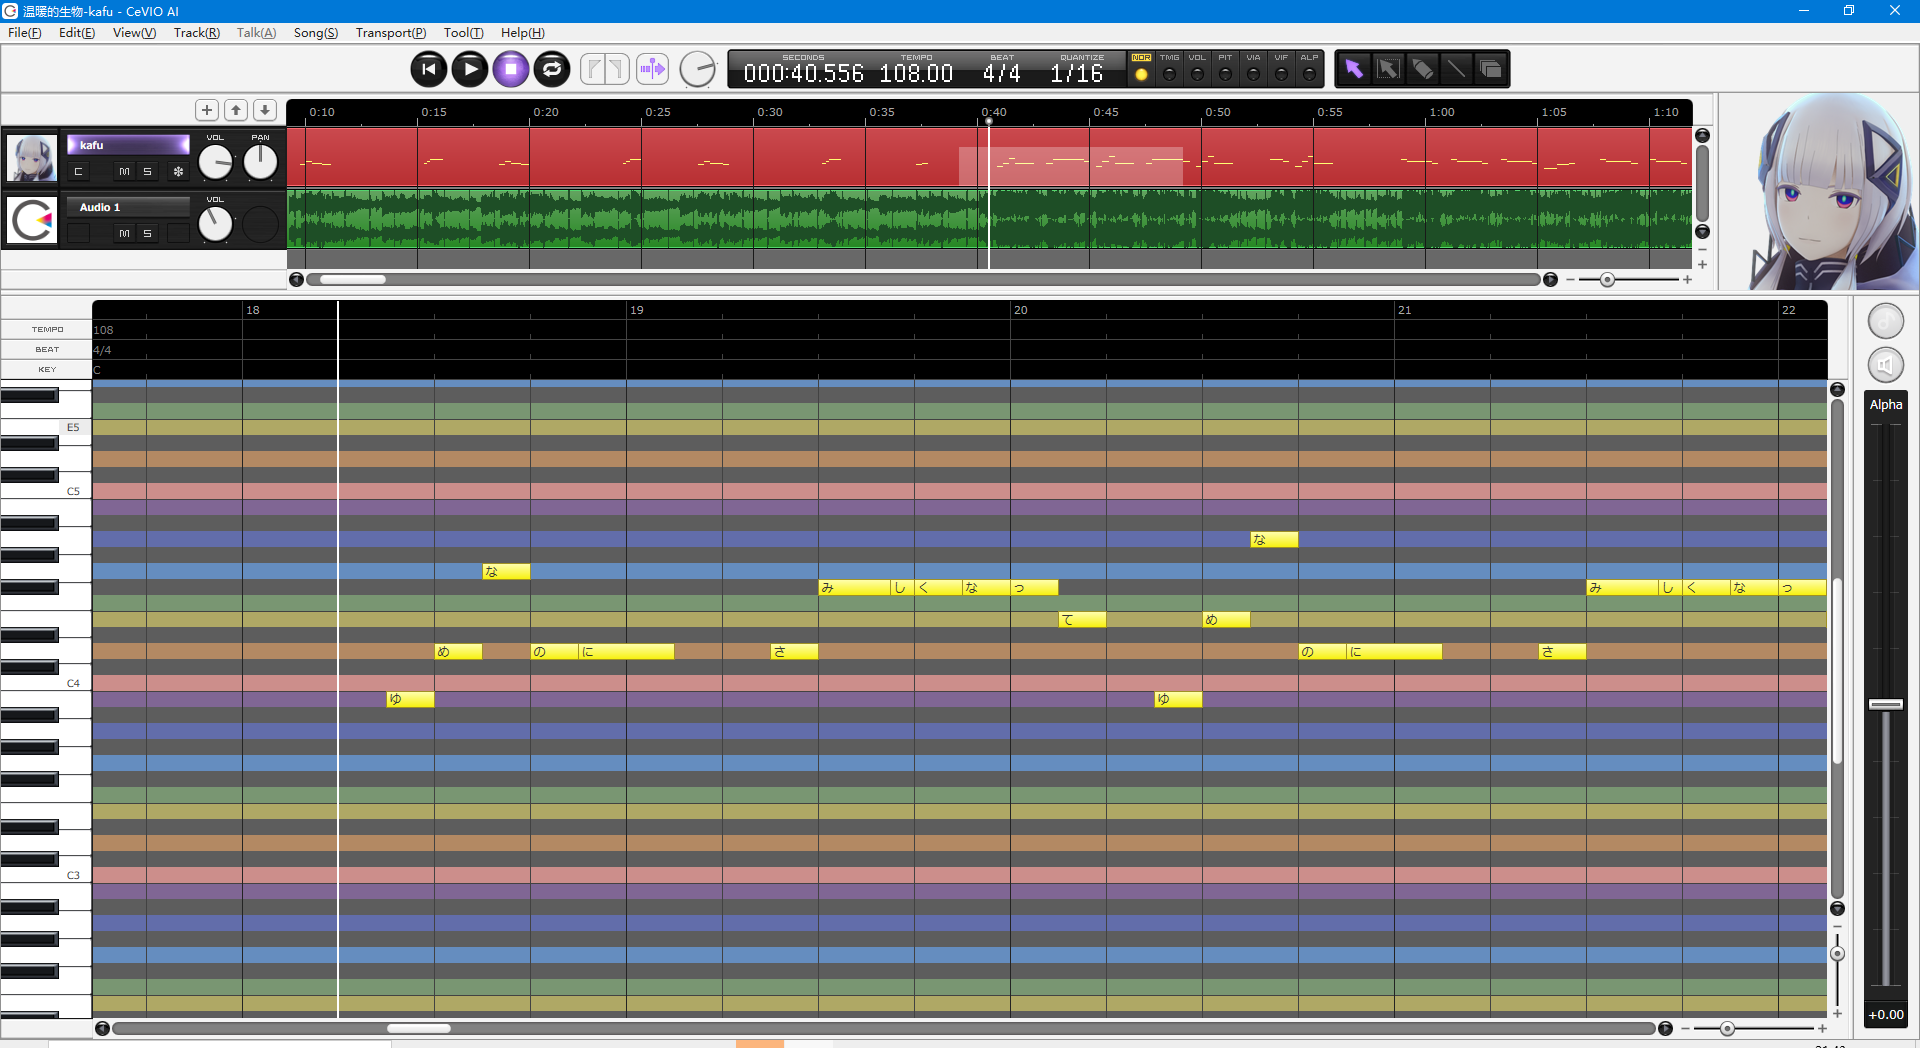Viewport: 1920px width, 1048px height.
Task: Mute the kafu track
Action: pyautogui.click(x=124, y=171)
